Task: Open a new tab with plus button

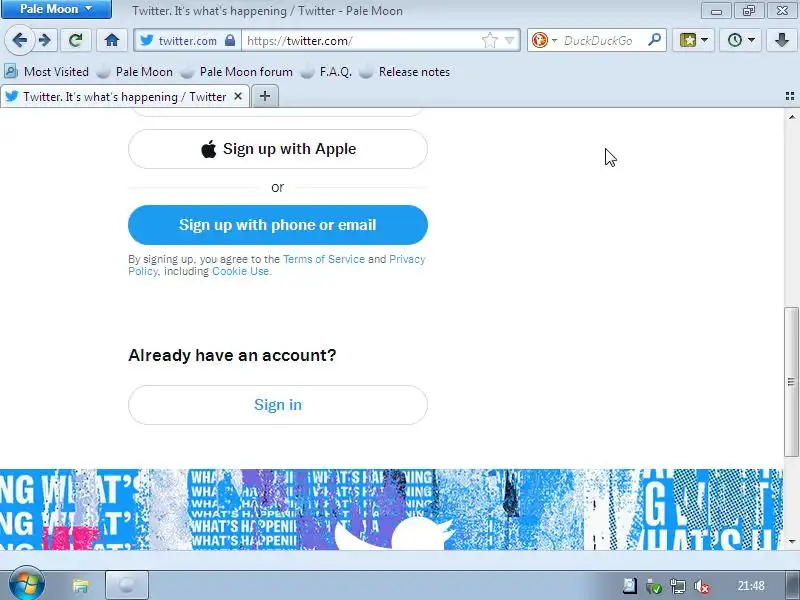Action: pos(265,96)
